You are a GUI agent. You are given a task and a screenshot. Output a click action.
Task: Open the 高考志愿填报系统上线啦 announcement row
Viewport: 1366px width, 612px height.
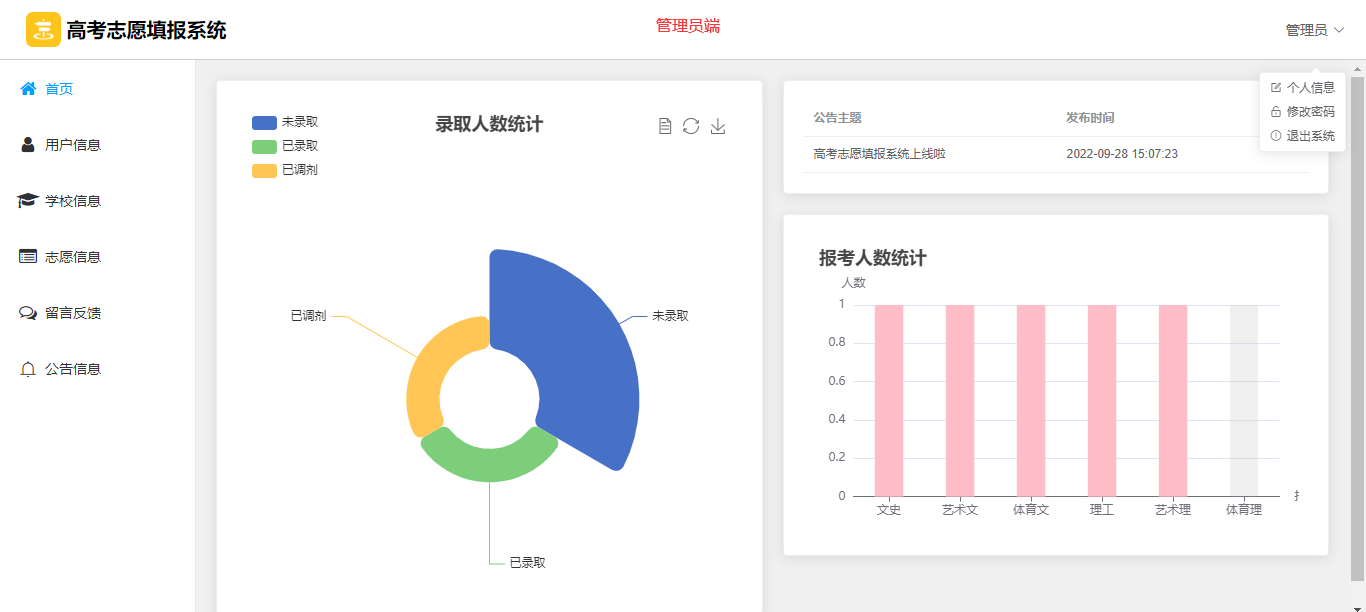coord(879,154)
